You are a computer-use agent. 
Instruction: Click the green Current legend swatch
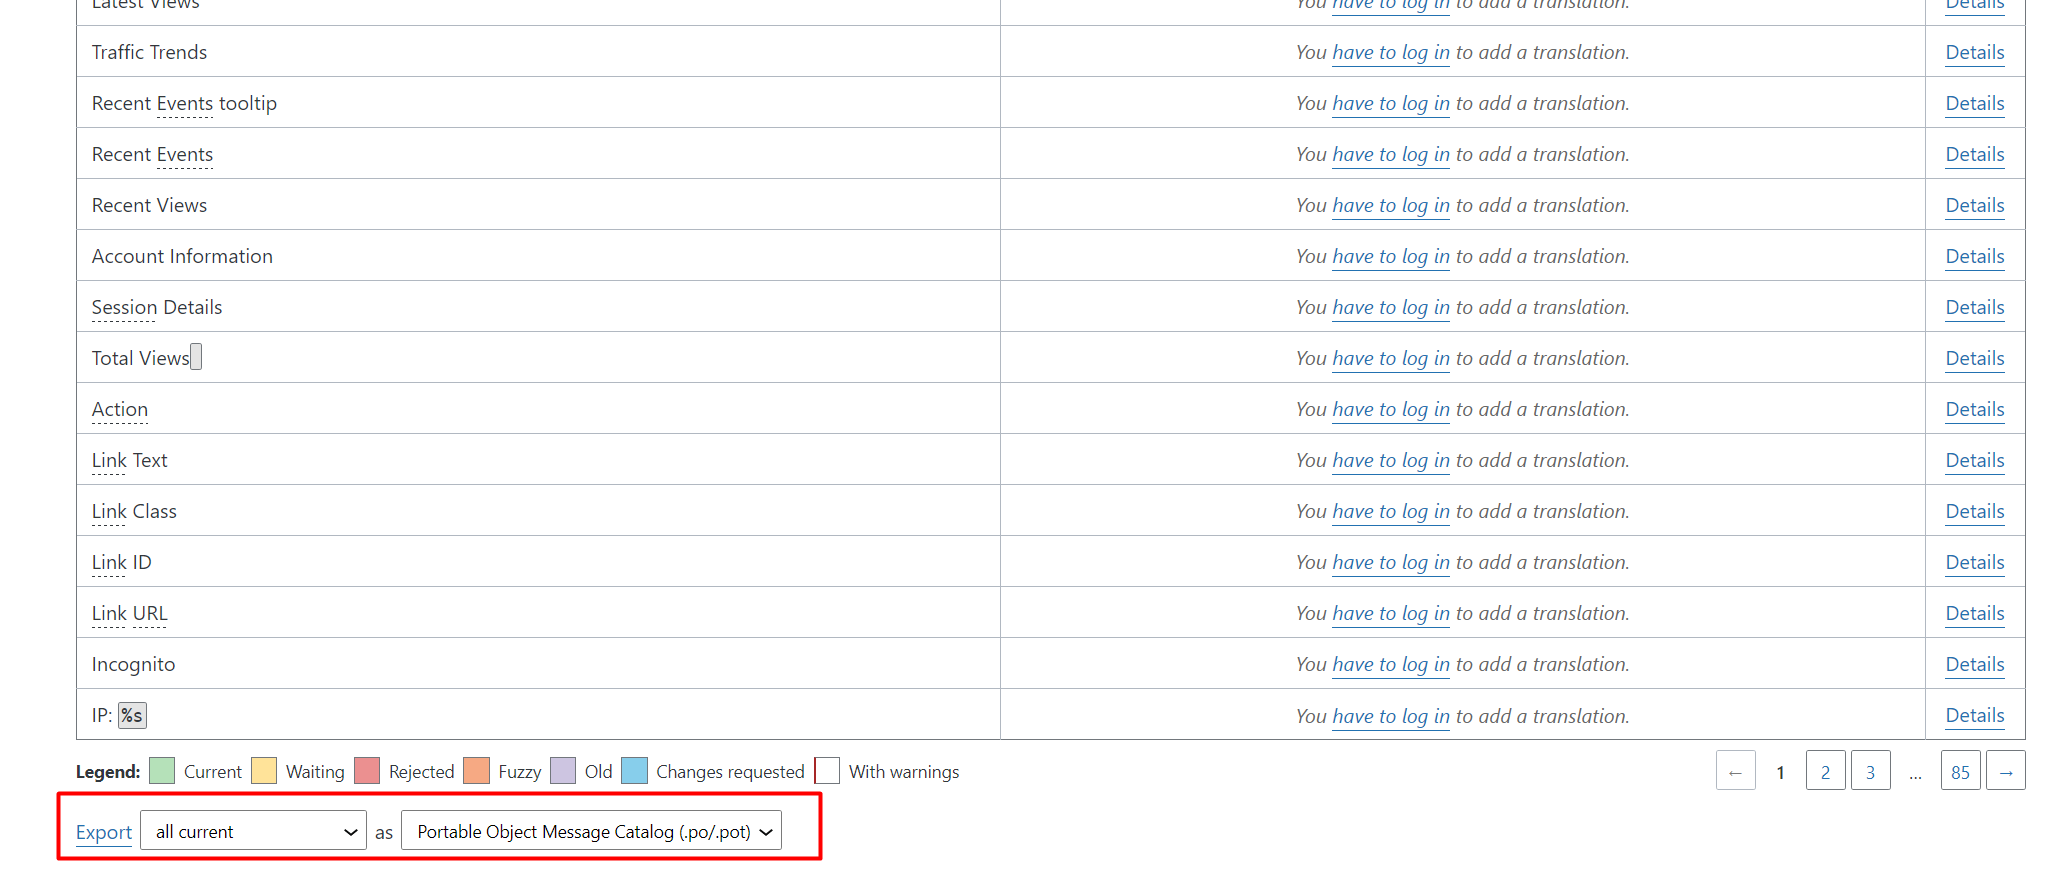pos(162,771)
